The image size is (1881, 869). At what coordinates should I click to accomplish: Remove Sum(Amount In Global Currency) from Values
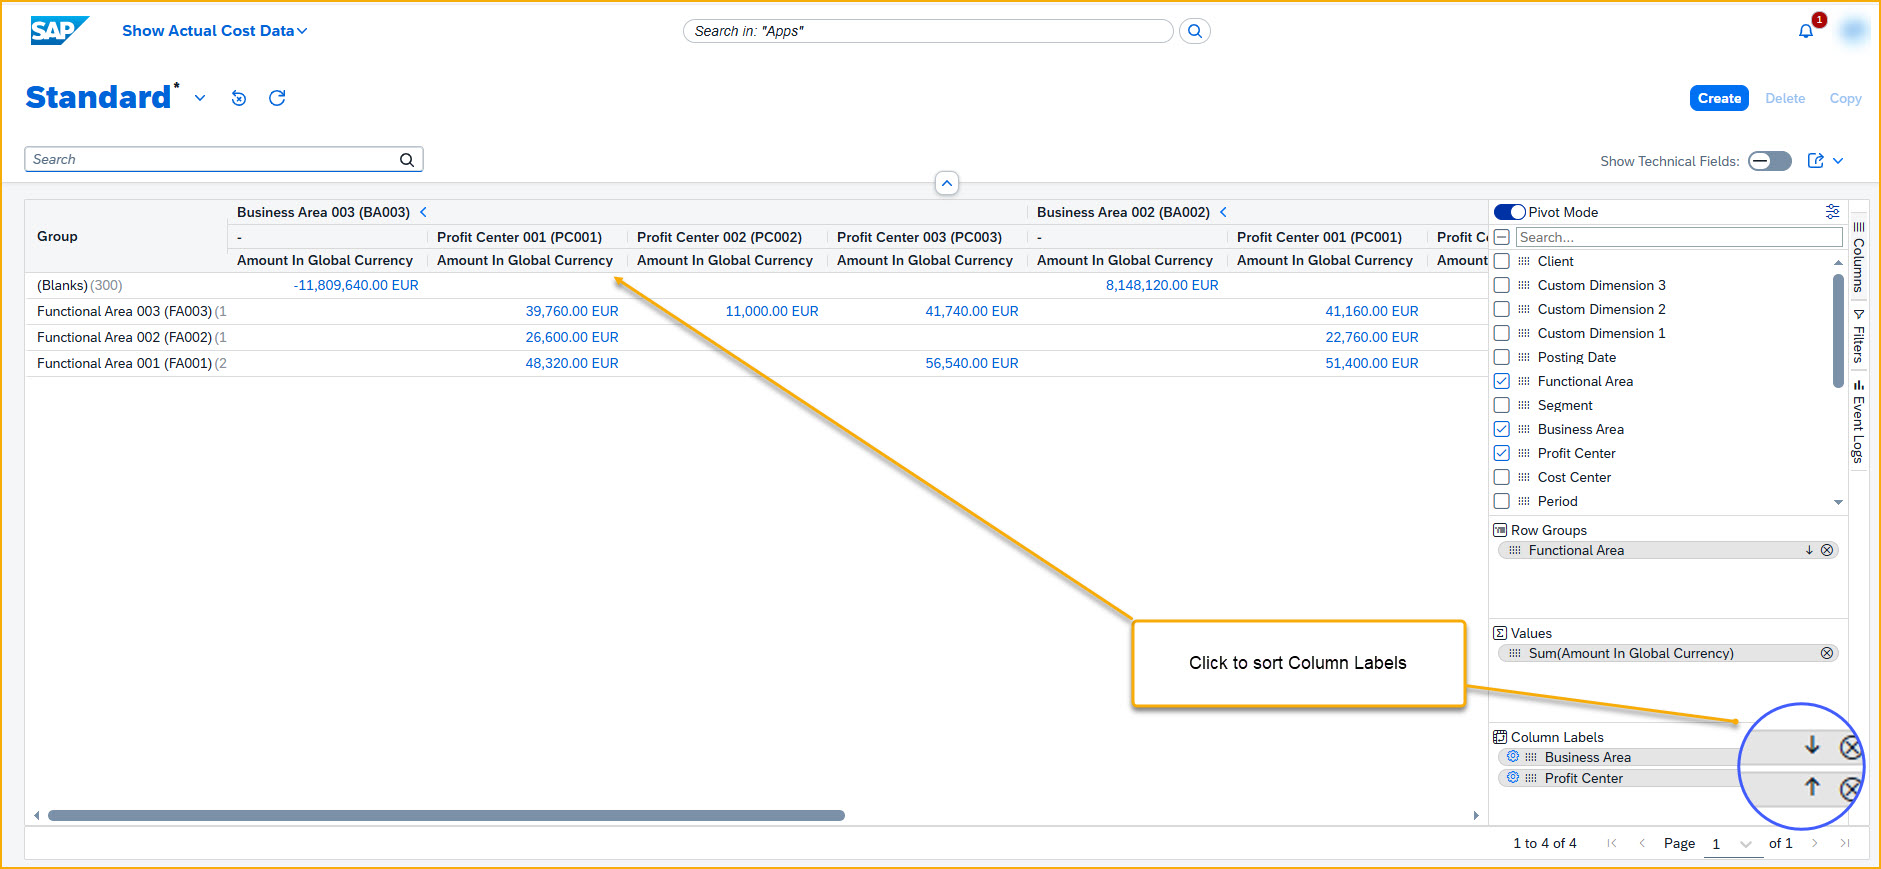pyautogui.click(x=1827, y=653)
